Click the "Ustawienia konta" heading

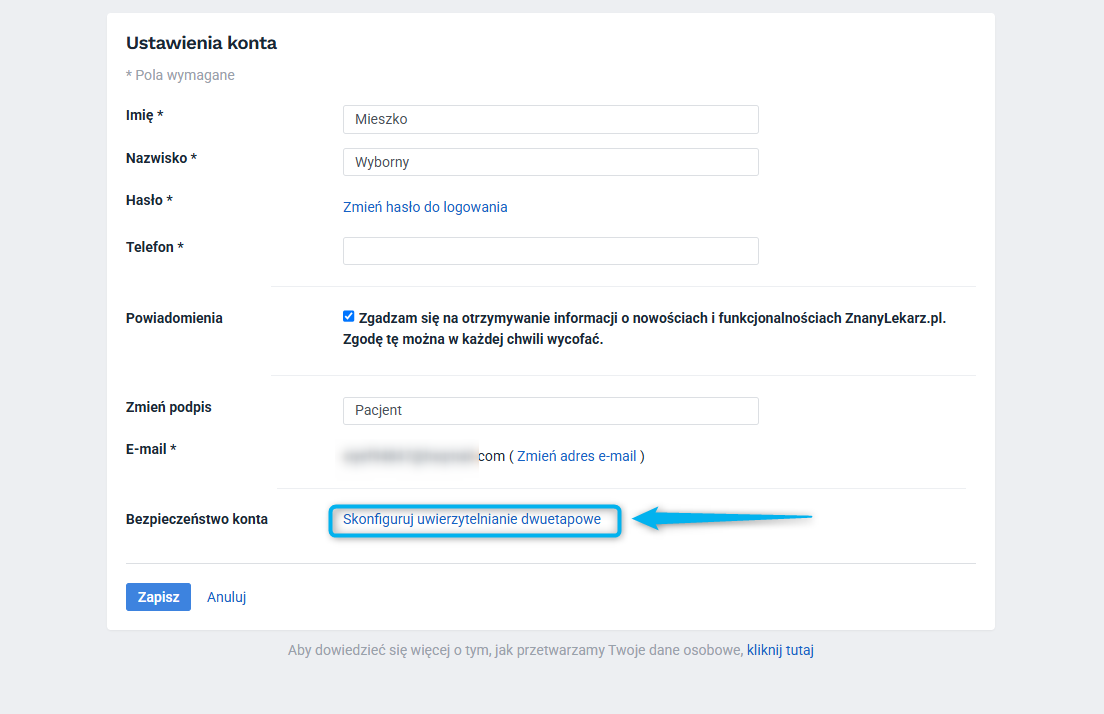pyautogui.click(x=201, y=43)
